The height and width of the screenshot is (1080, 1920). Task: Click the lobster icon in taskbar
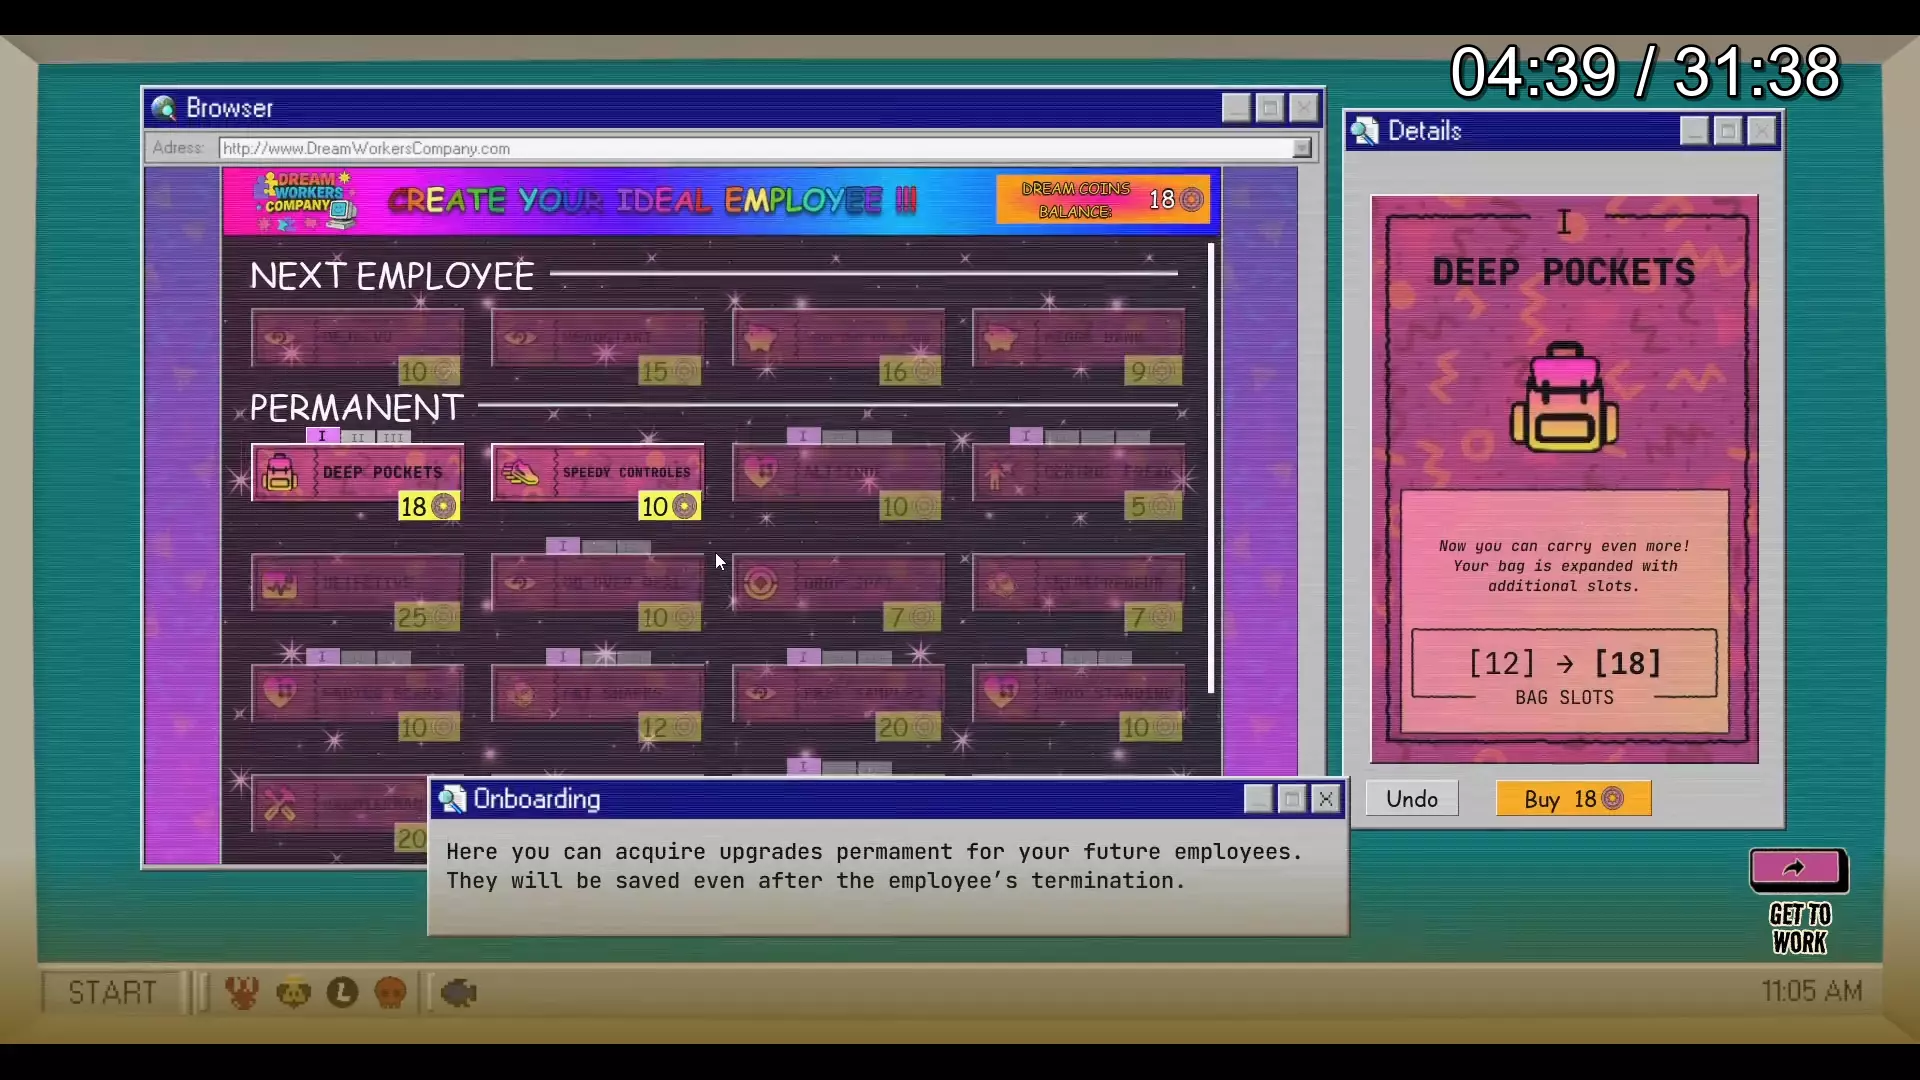pyautogui.click(x=242, y=993)
